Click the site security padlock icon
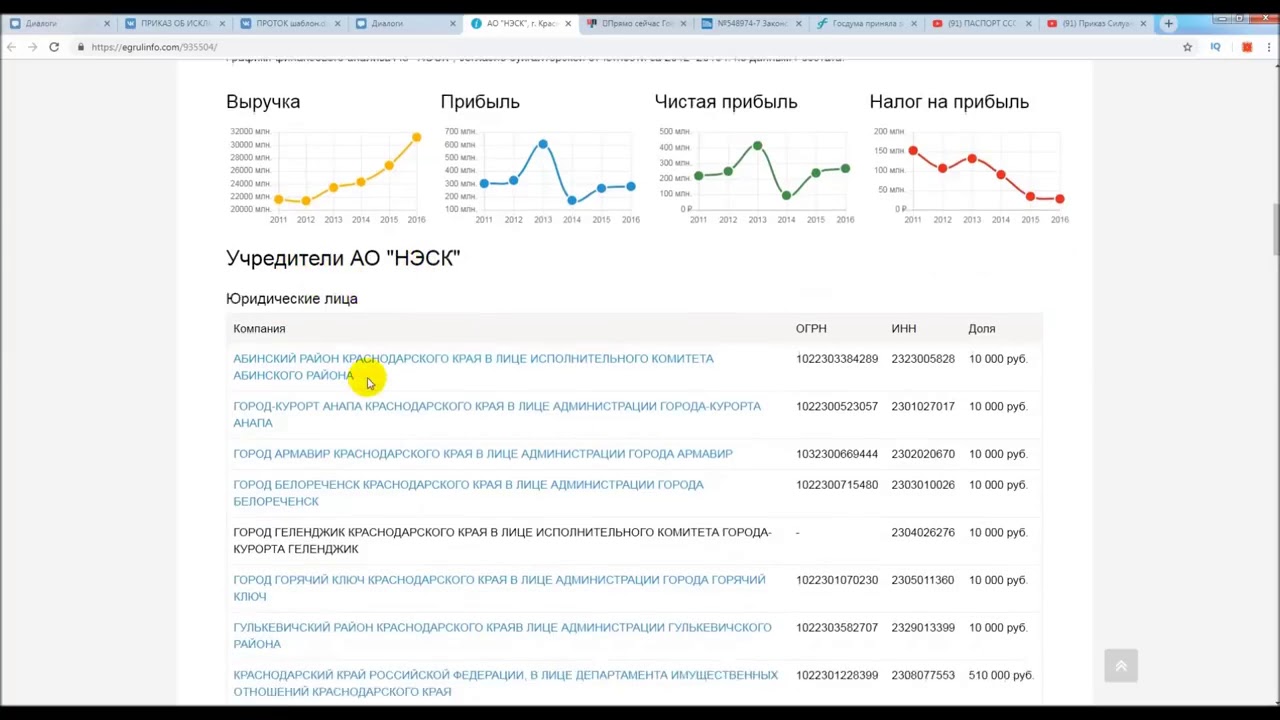The height and width of the screenshot is (720, 1280). (81, 47)
